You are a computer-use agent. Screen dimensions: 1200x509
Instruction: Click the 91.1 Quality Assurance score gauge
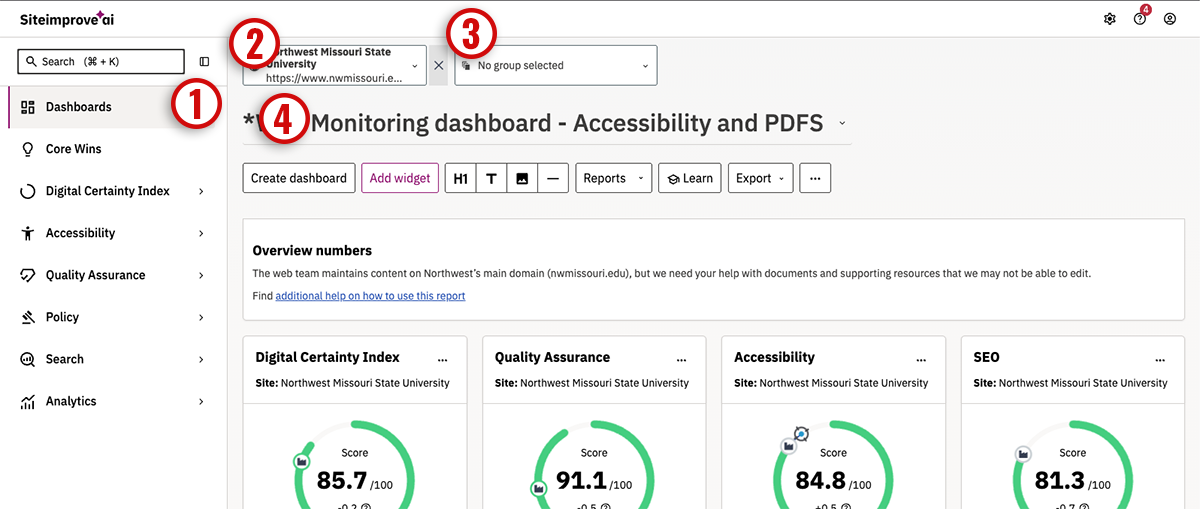594,480
